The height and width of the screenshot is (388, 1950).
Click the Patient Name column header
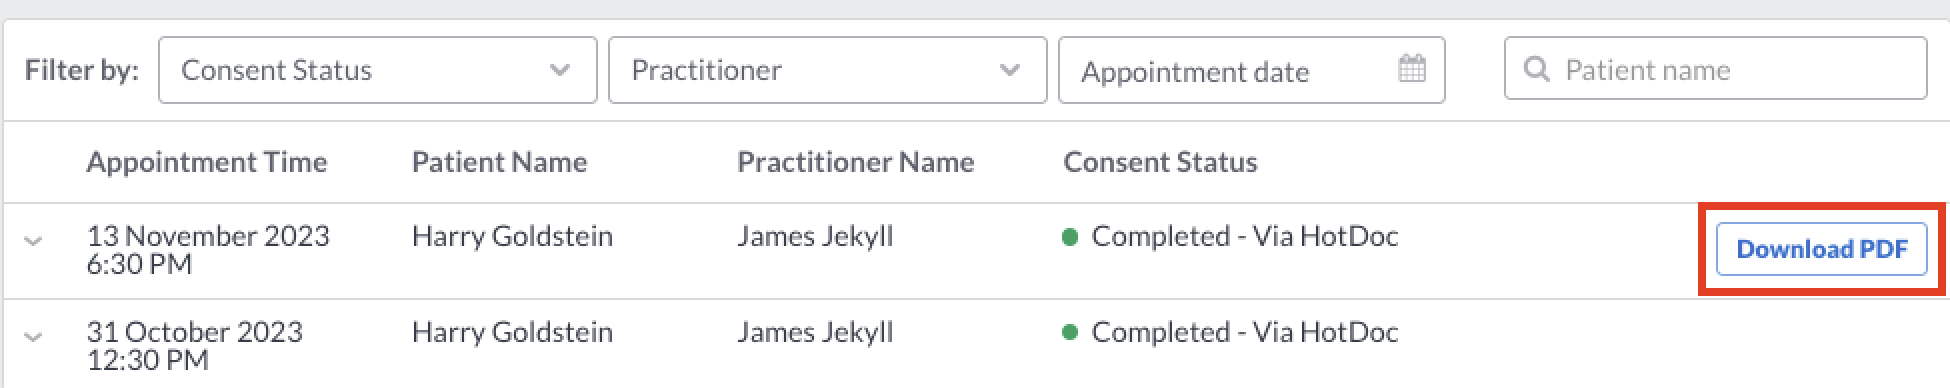(x=499, y=162)
